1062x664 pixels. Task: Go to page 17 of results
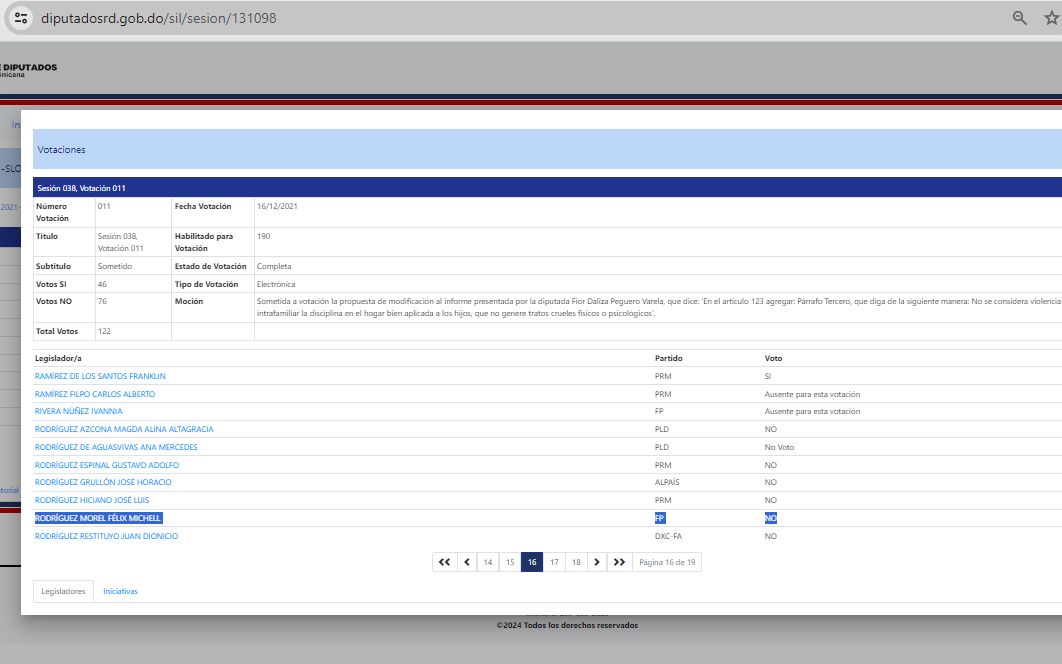coord(554,562)
